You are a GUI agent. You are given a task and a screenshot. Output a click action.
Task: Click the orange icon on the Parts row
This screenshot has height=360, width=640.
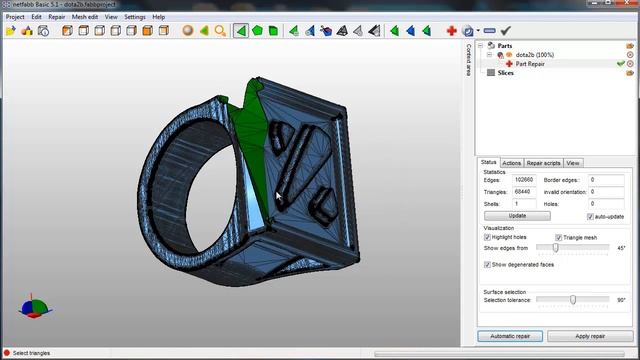(630, 46)
